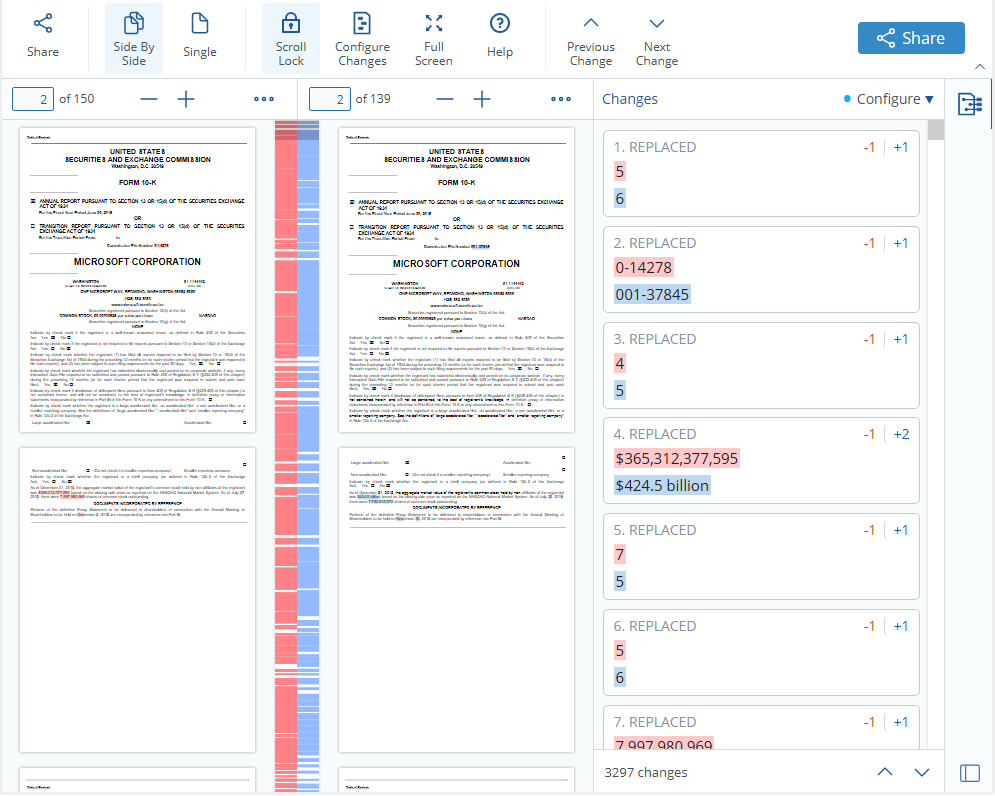Zoom in the left document
Screen dimensions: 995x796
pyautogui.click(x=186, y=99)
